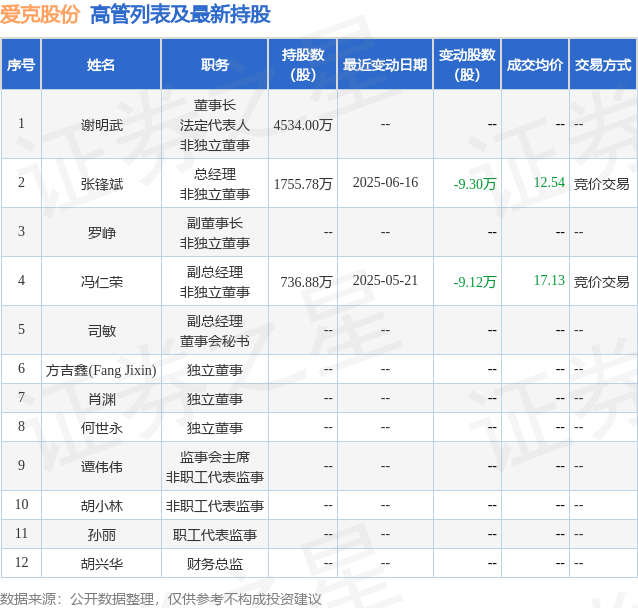This screenshot has width=638, height=608.
Task: Click the 高管列表及最新持股 heading
Action: [180, 15]
